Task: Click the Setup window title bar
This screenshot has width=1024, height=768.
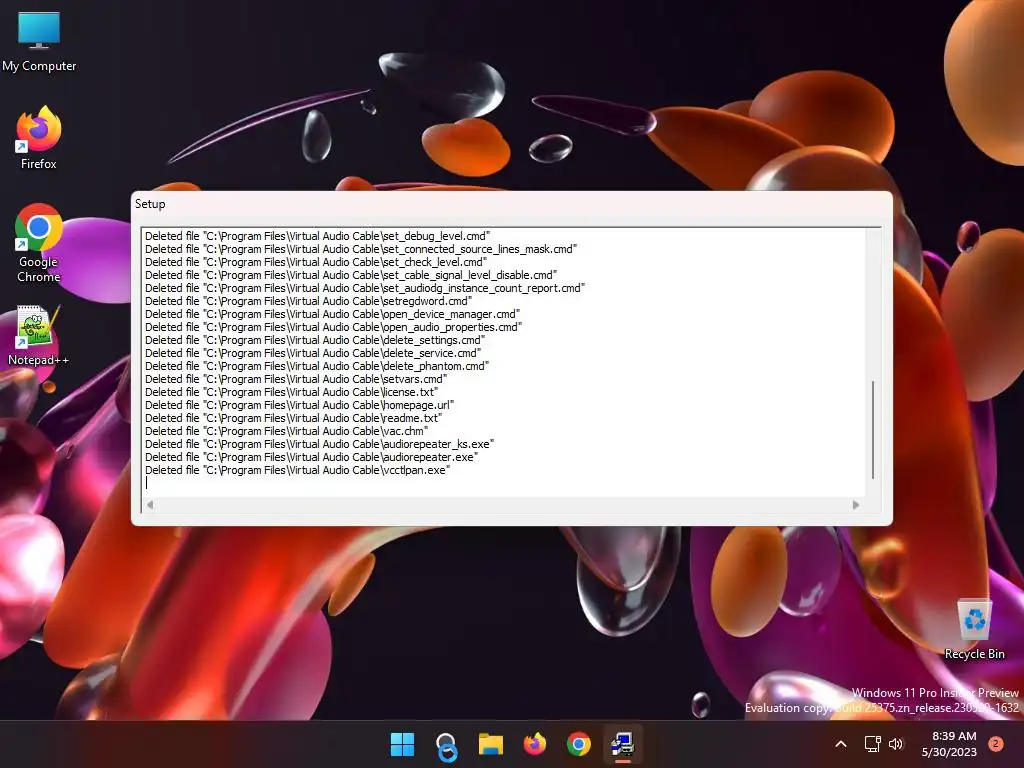Action: (511, 204)
